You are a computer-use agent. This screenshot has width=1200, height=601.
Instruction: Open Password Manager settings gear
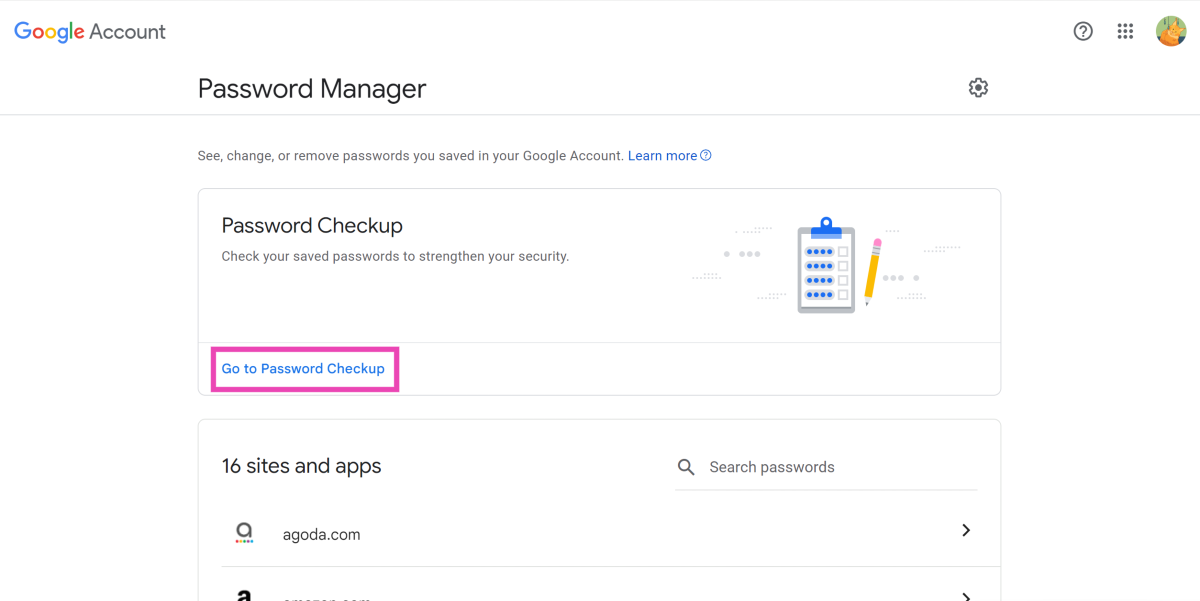click(x=978, y=88)
